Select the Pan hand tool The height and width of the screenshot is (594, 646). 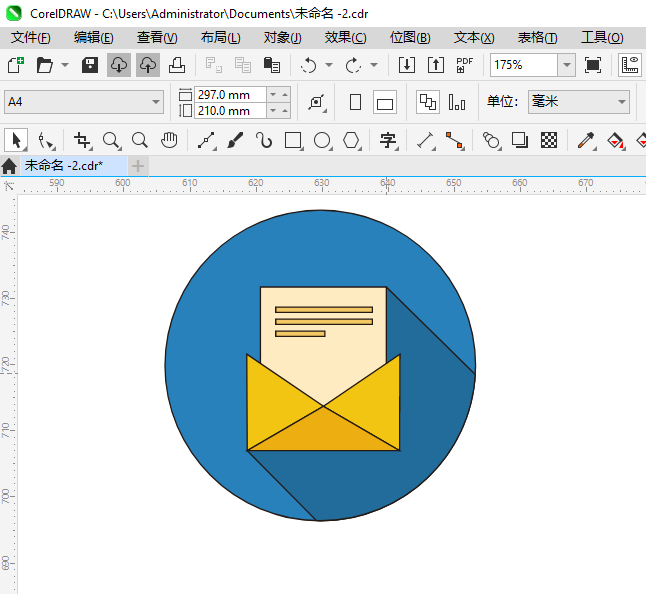[x=169, y=140]
